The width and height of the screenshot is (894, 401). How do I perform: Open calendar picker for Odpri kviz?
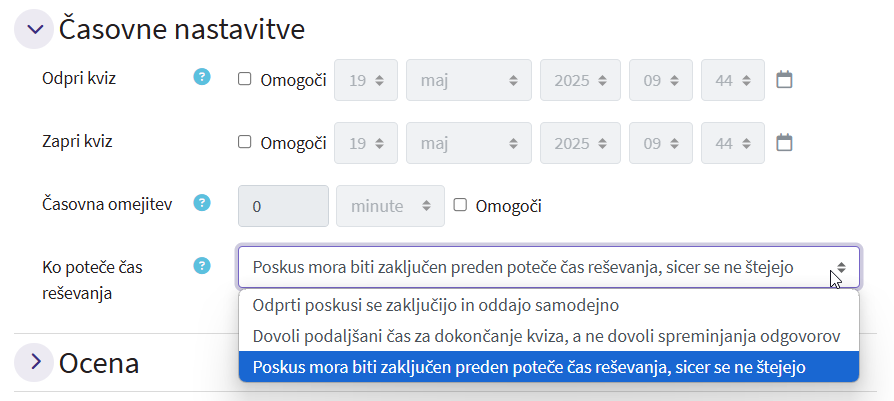click(785, 79)
